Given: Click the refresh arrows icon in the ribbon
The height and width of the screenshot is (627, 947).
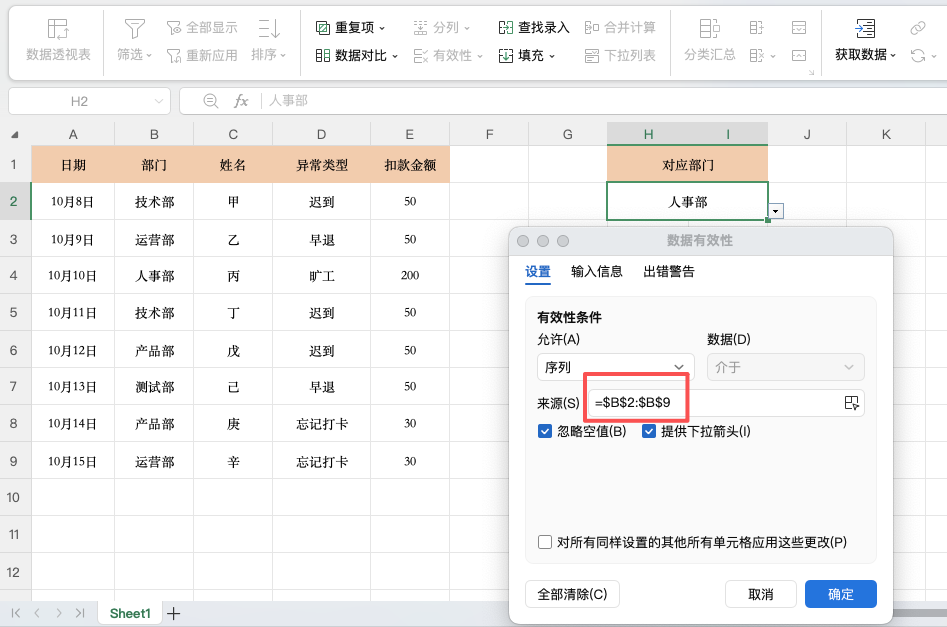Looking at the screenshot, I should [918, 56].
